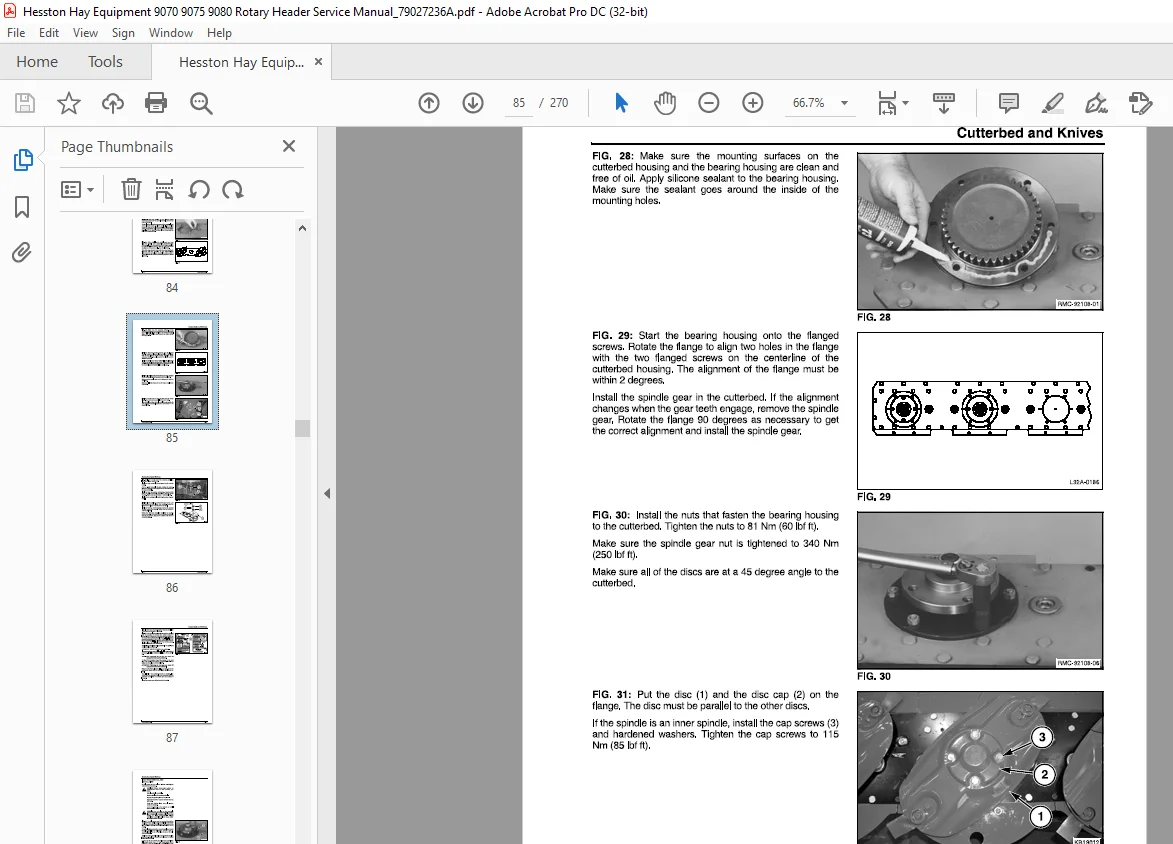This screenshot has height=844, width=1173.
Task: Zoom in with plus icon
Action: (753, 103)
